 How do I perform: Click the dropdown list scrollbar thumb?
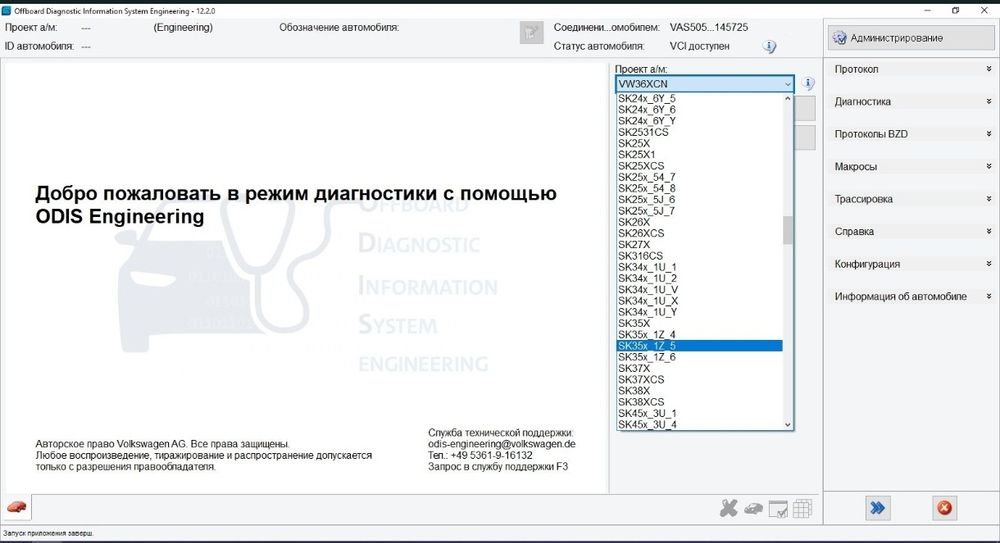point(788,230)
